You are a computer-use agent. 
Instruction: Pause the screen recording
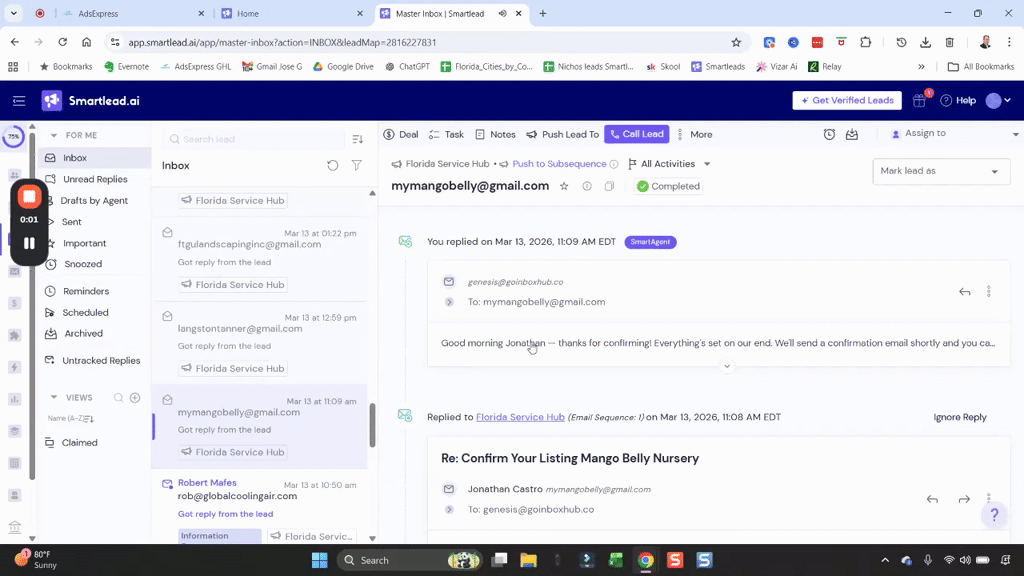pos(28,240)
